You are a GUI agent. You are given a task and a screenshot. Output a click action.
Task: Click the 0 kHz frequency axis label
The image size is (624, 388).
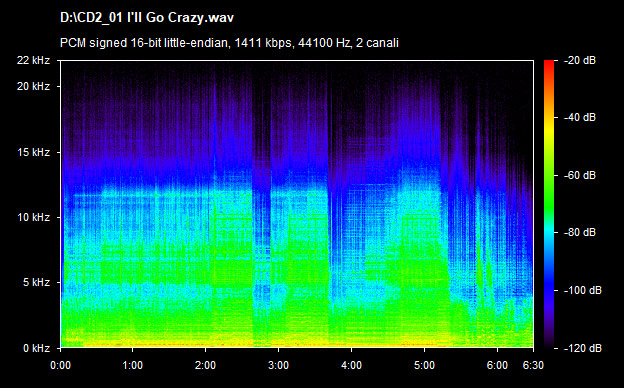(36, 348)
